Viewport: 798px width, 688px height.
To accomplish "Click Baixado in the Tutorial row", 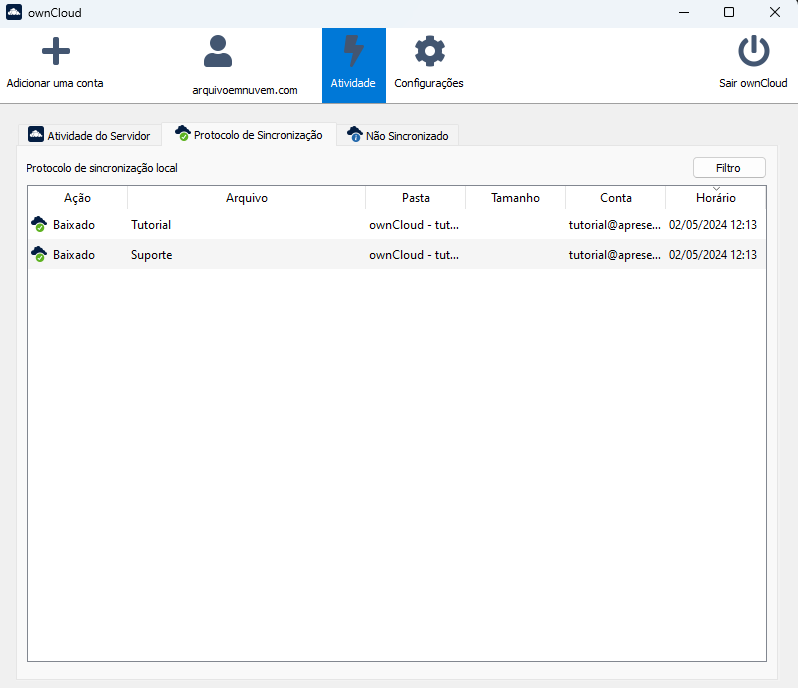I will (74, 225).
